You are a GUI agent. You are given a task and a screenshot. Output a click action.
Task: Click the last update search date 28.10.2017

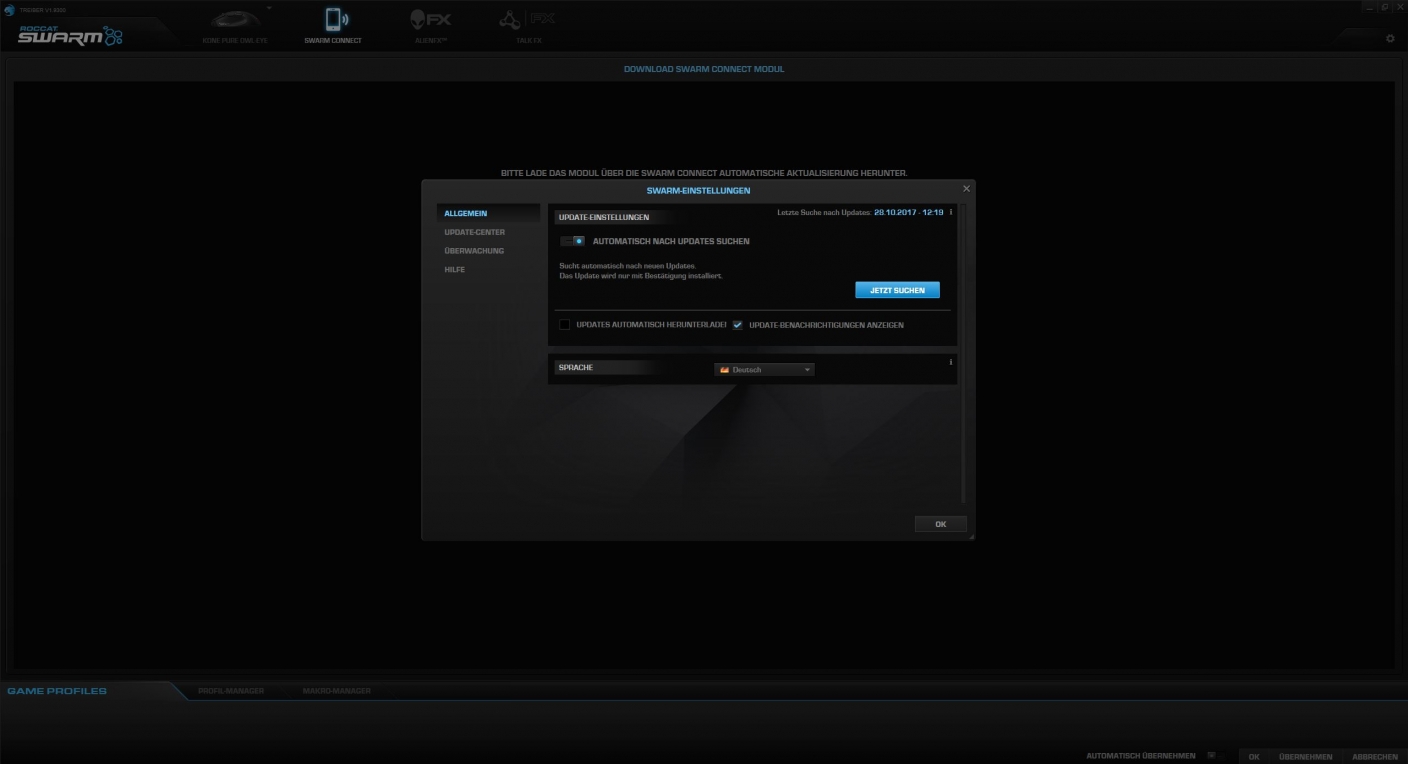[909, 212]
